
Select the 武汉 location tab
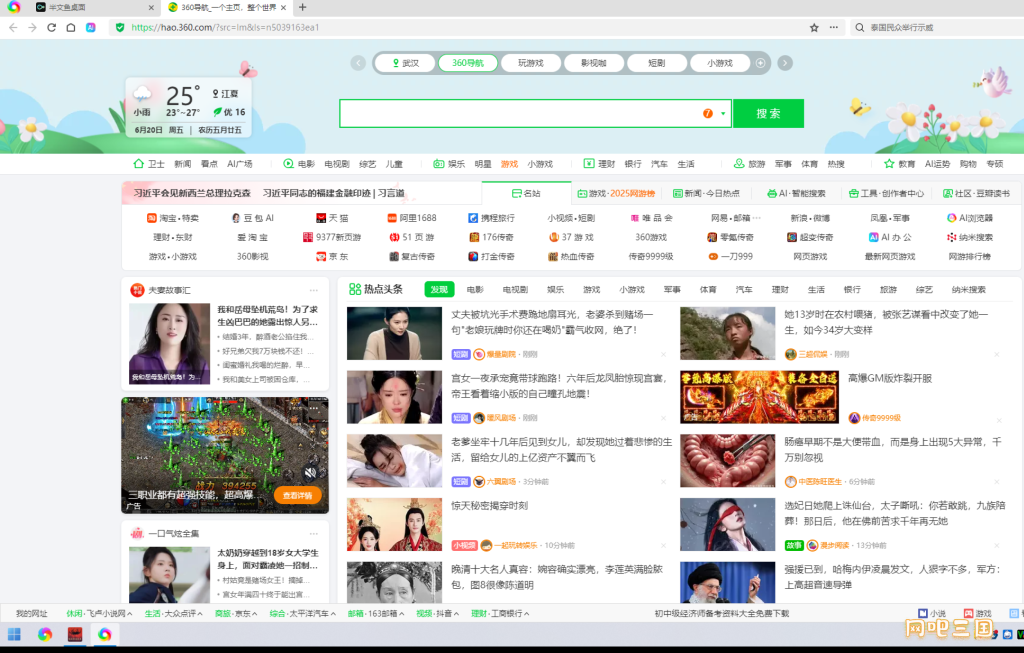pyautogui.click(x=406, y=63)
